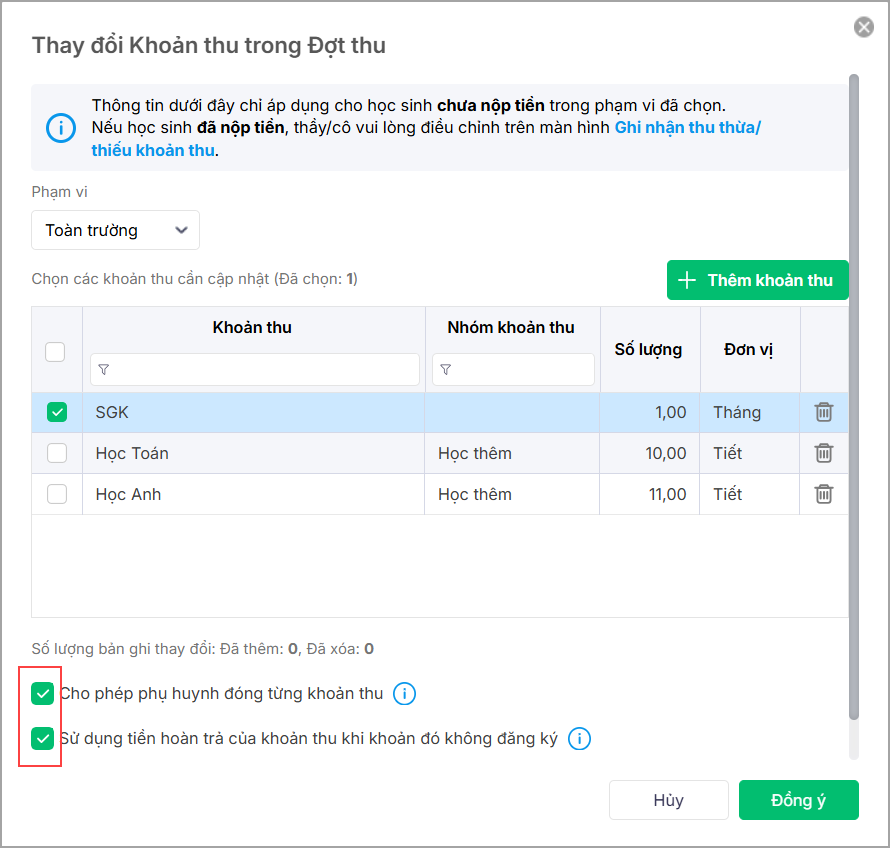Click filter icon in Khoản thu column
This screenshot has width=890, height=848.
(104, 370)
